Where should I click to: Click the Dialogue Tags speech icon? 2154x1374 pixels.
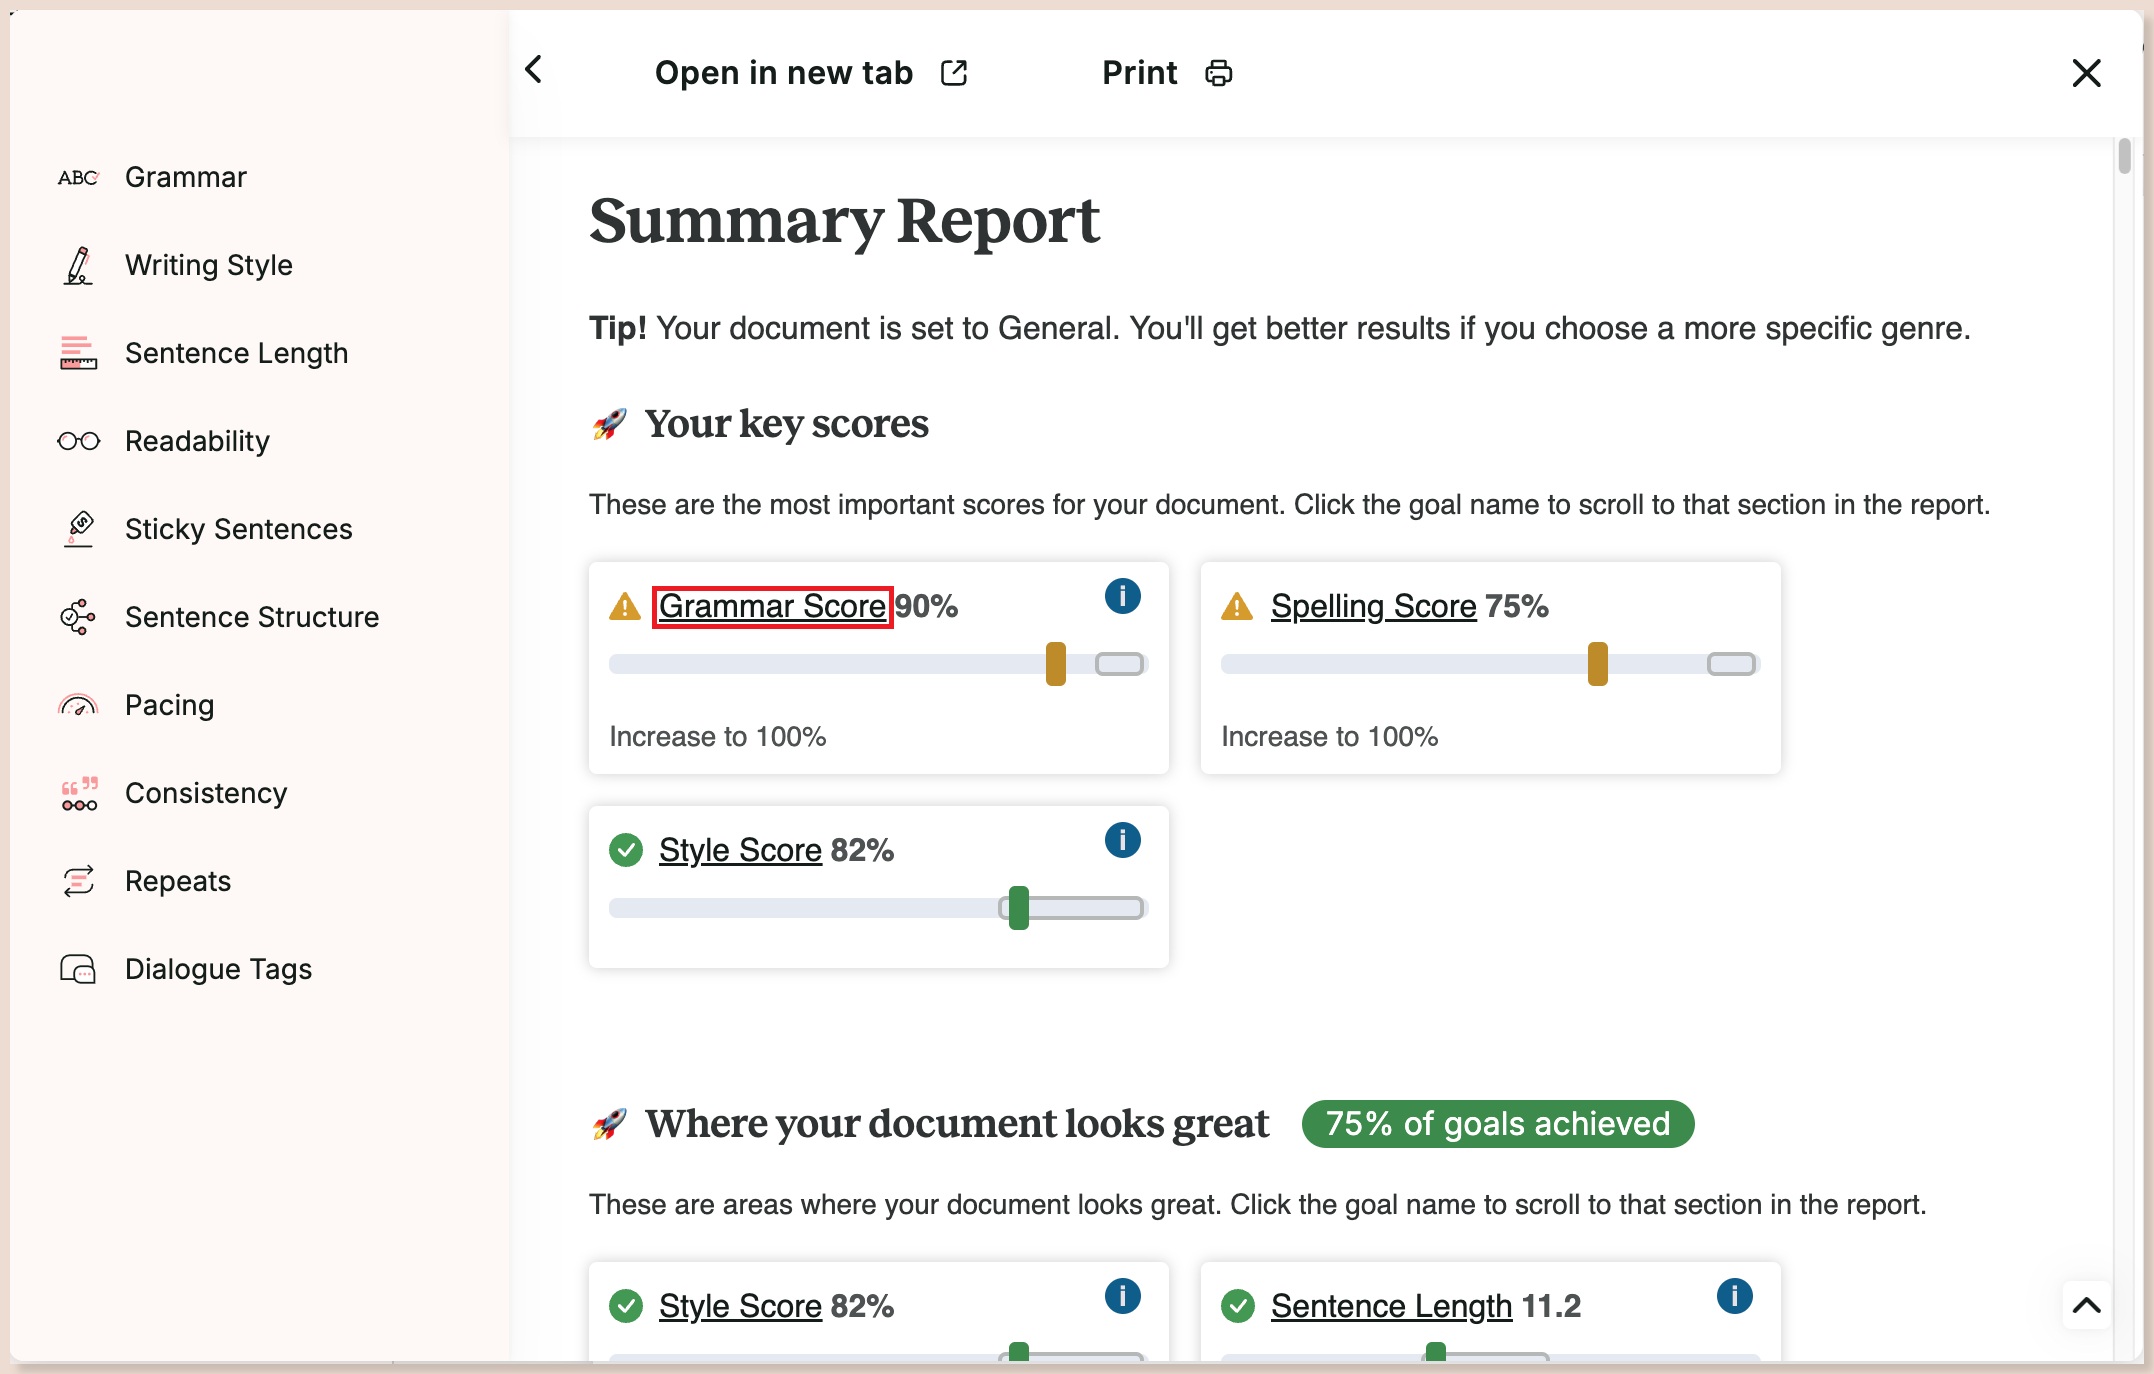78,969
